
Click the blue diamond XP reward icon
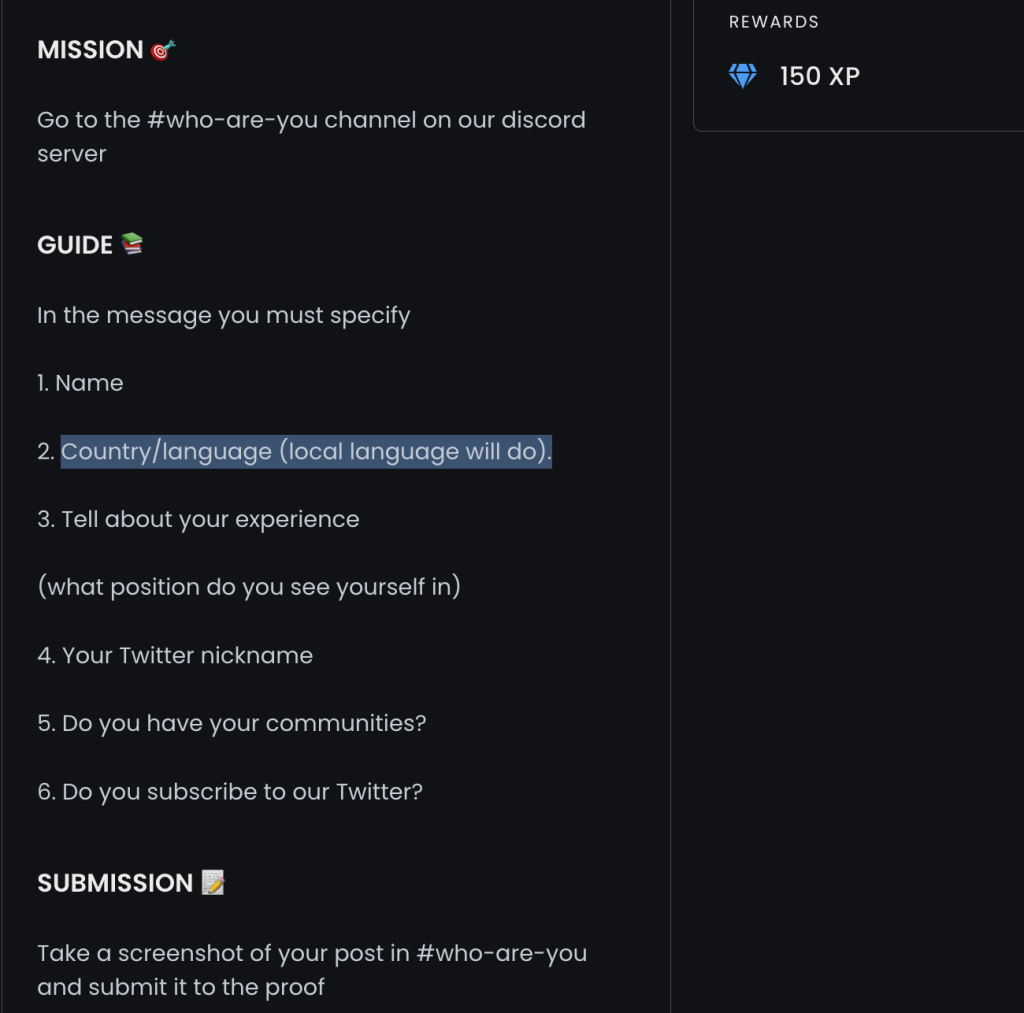743,76
